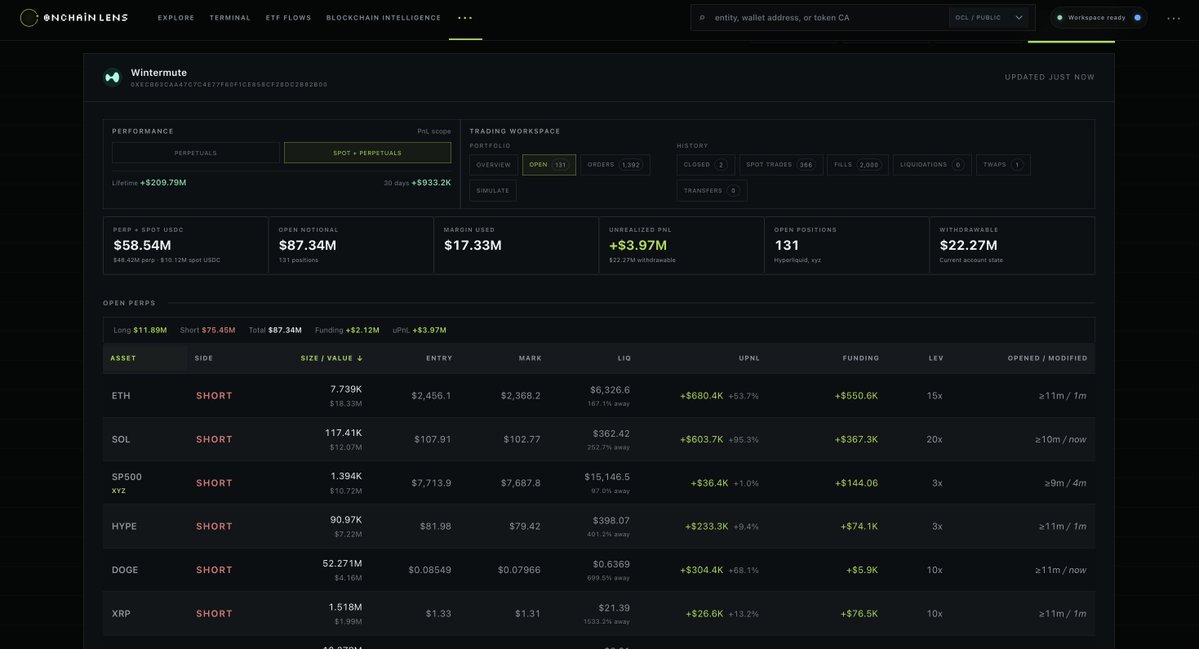Sort by the Funding column header

coord(860,359)
